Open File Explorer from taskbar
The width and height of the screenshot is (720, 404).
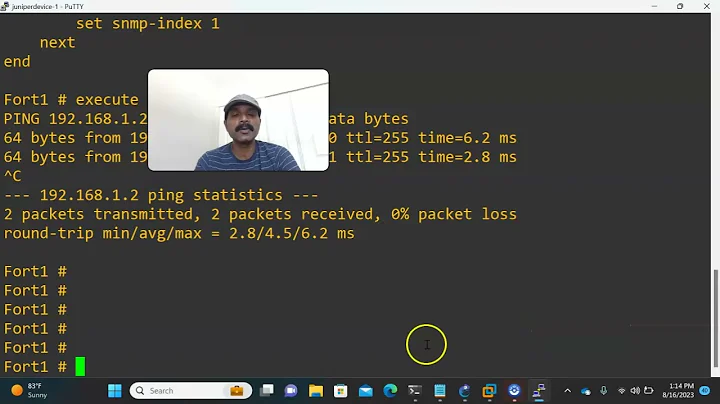[316, 391]
